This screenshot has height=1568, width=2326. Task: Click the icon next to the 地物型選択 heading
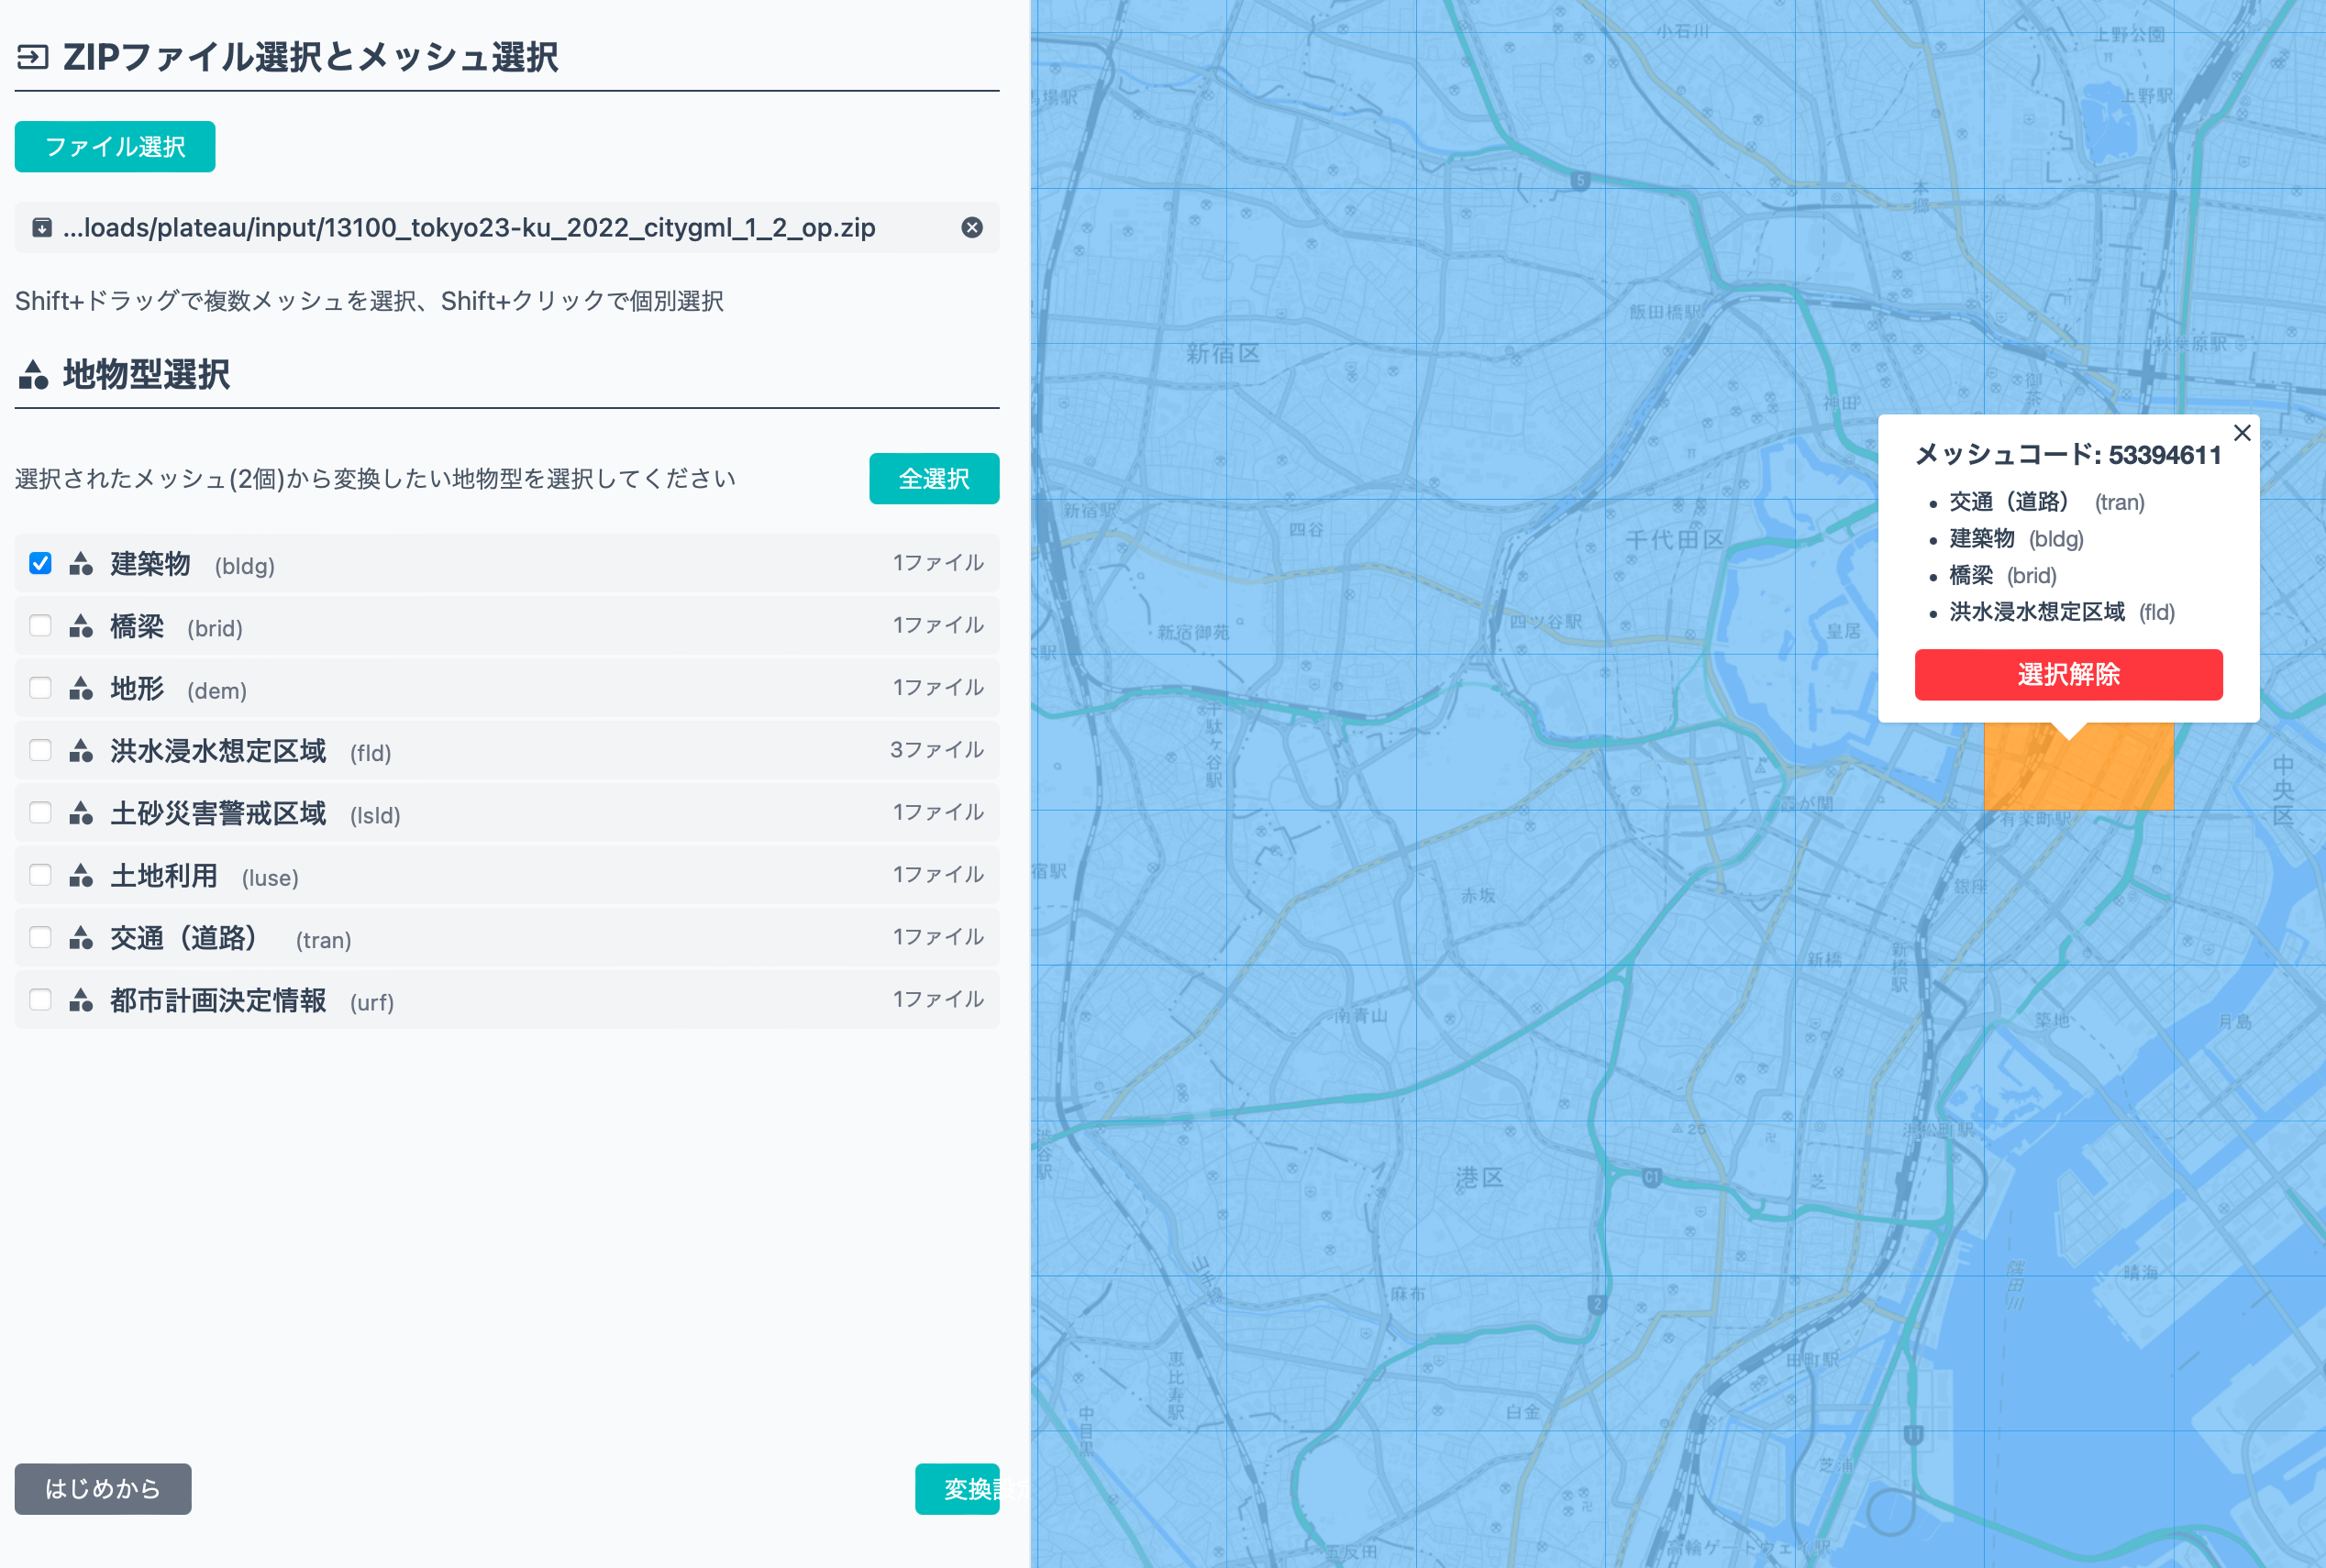[x=34, y=375]
